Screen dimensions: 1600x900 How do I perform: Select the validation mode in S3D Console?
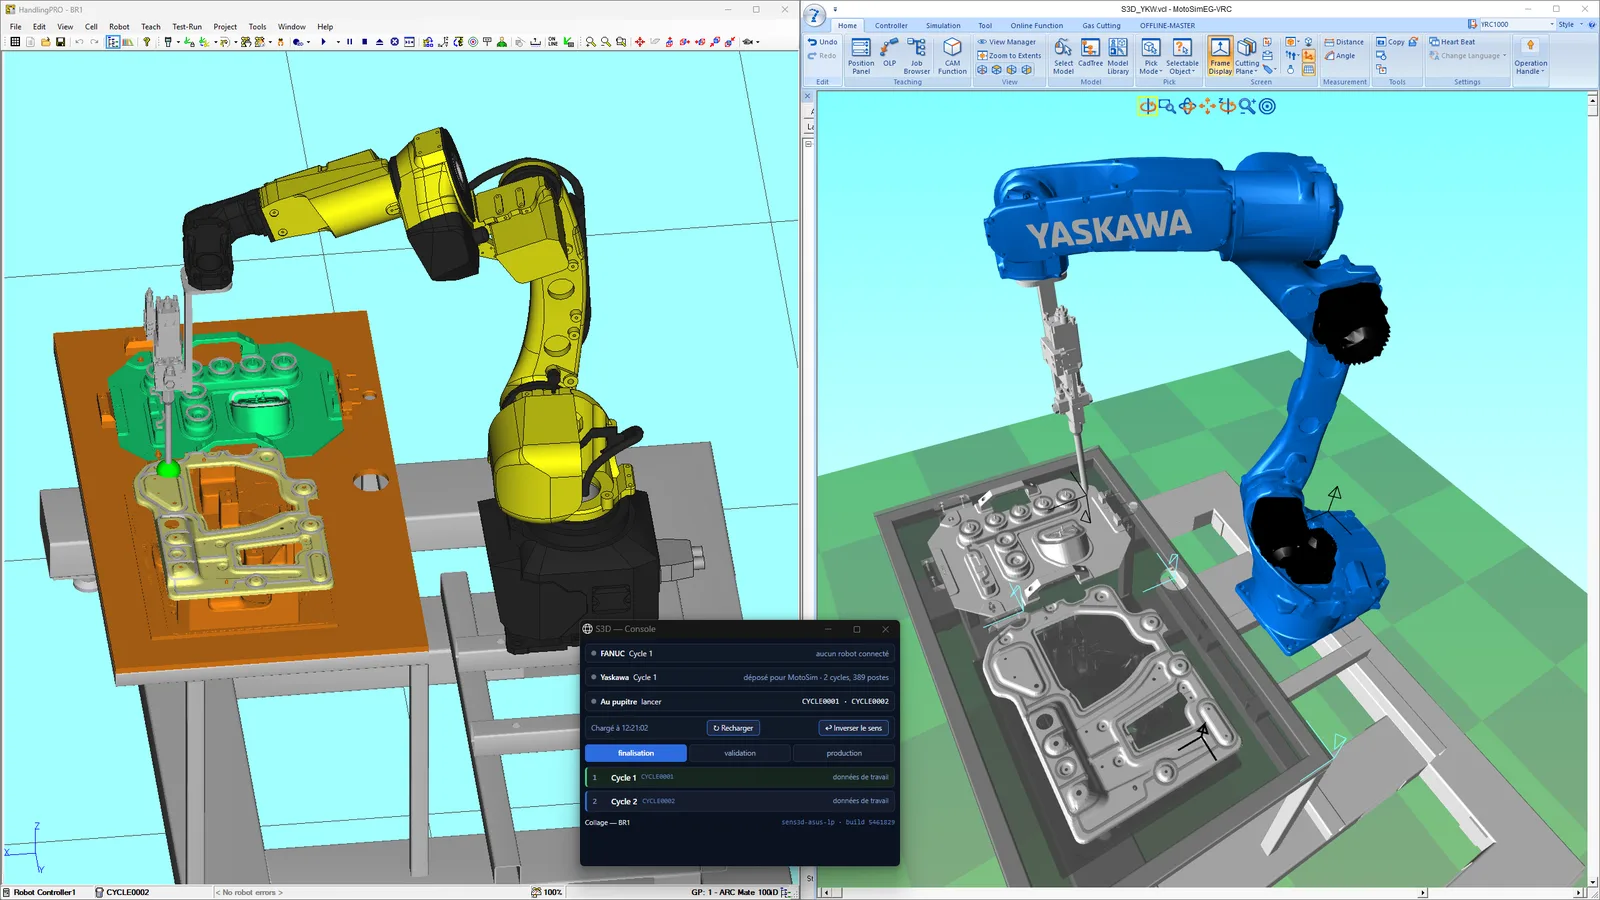tap(740, 753)
